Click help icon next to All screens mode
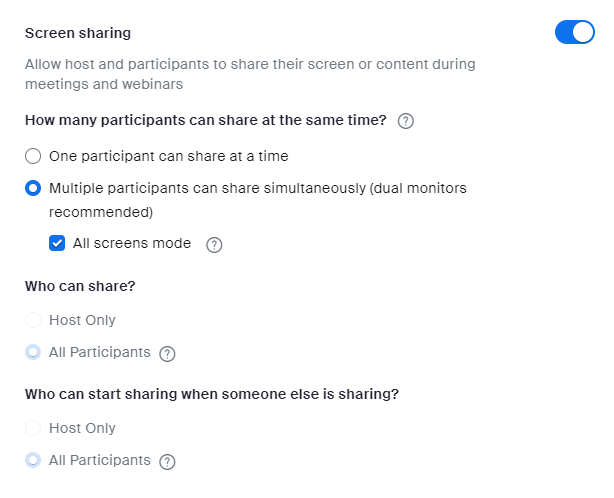Image resolution: width=614 pixels, height=498 pixels. click(214, 245)
